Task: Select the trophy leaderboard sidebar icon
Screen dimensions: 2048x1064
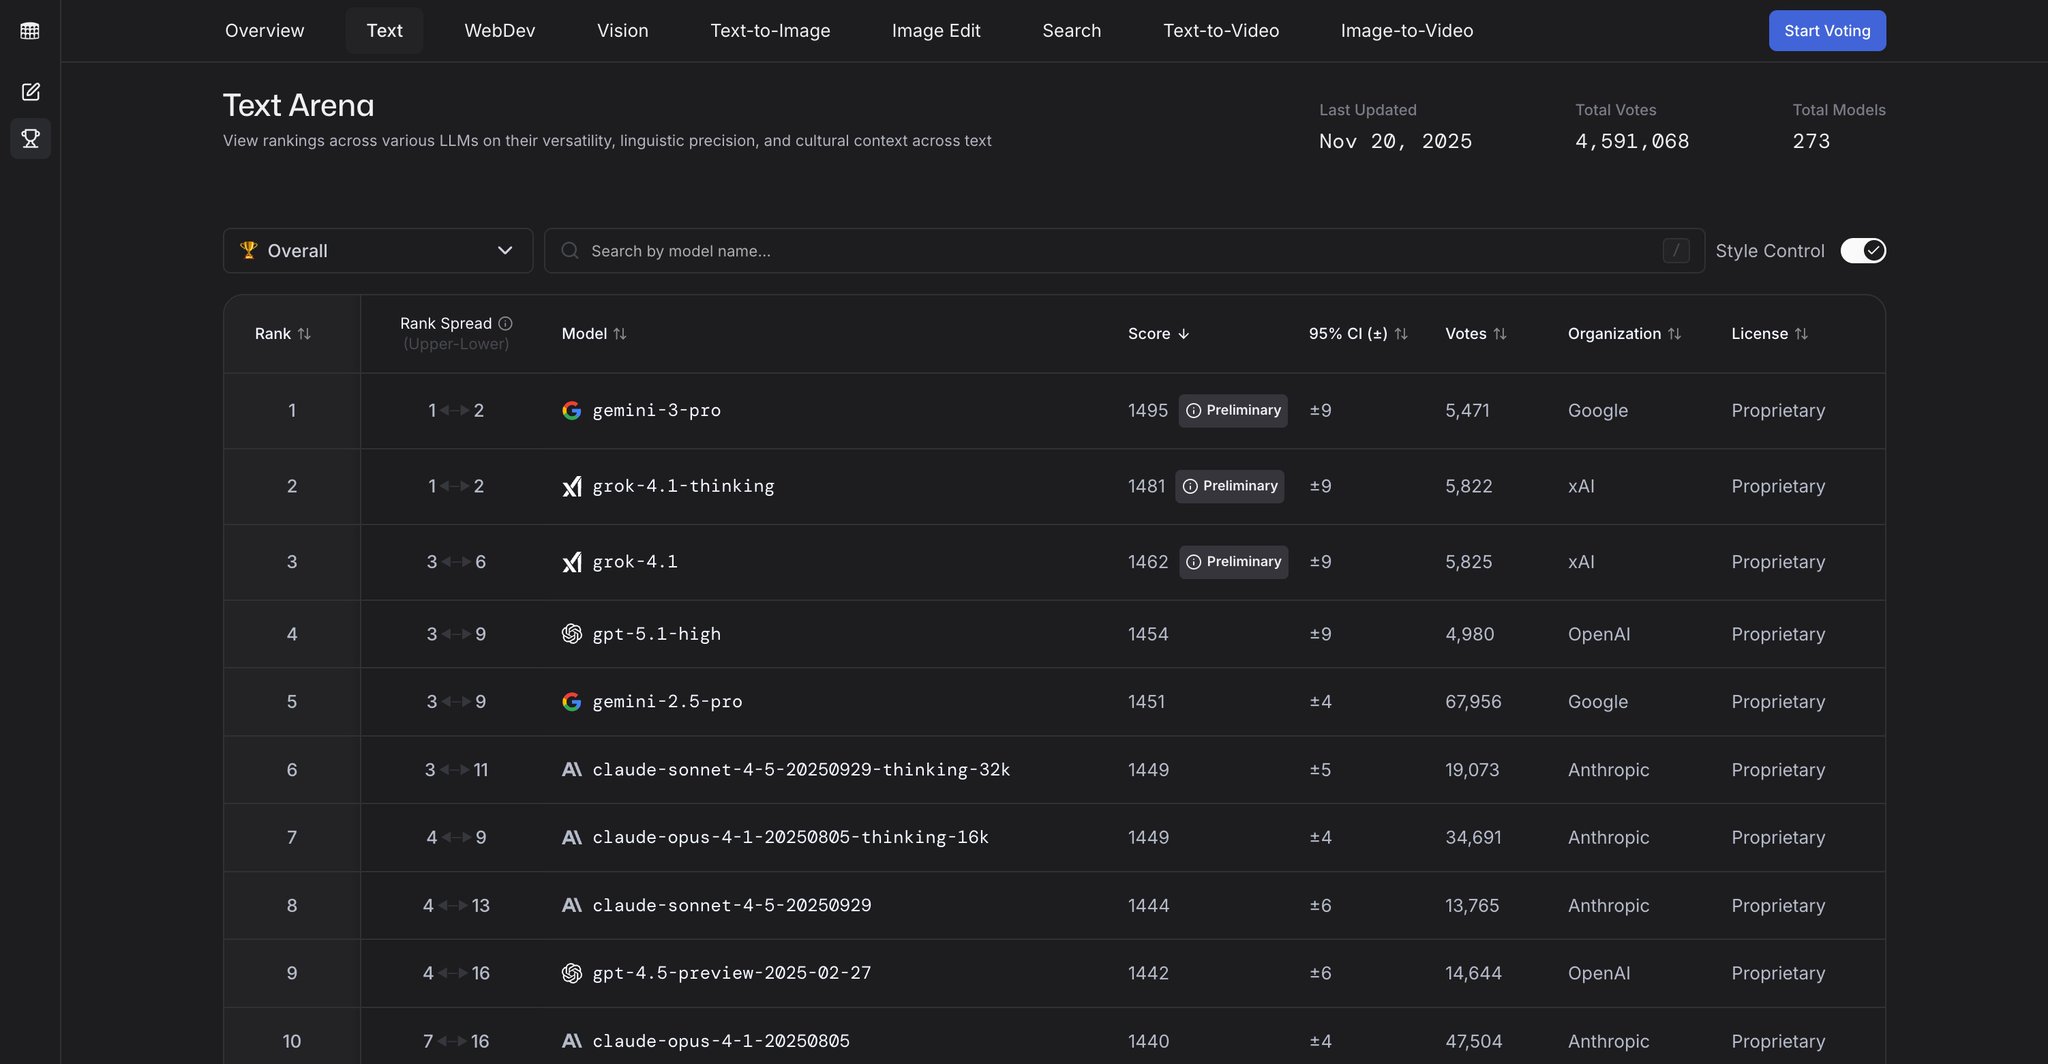Action: coord(30,138)
